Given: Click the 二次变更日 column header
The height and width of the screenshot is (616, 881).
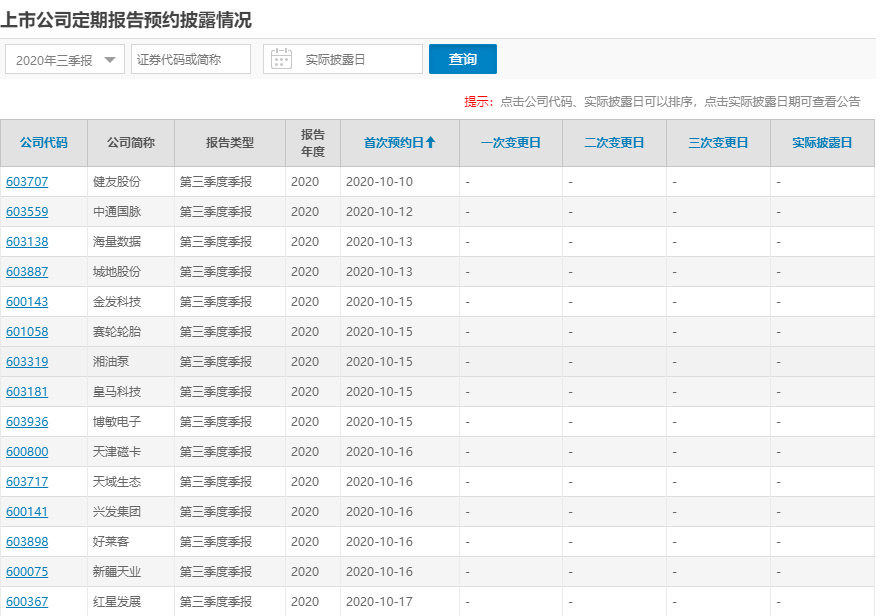Looking at the screenshot, I should click(614, 143).
